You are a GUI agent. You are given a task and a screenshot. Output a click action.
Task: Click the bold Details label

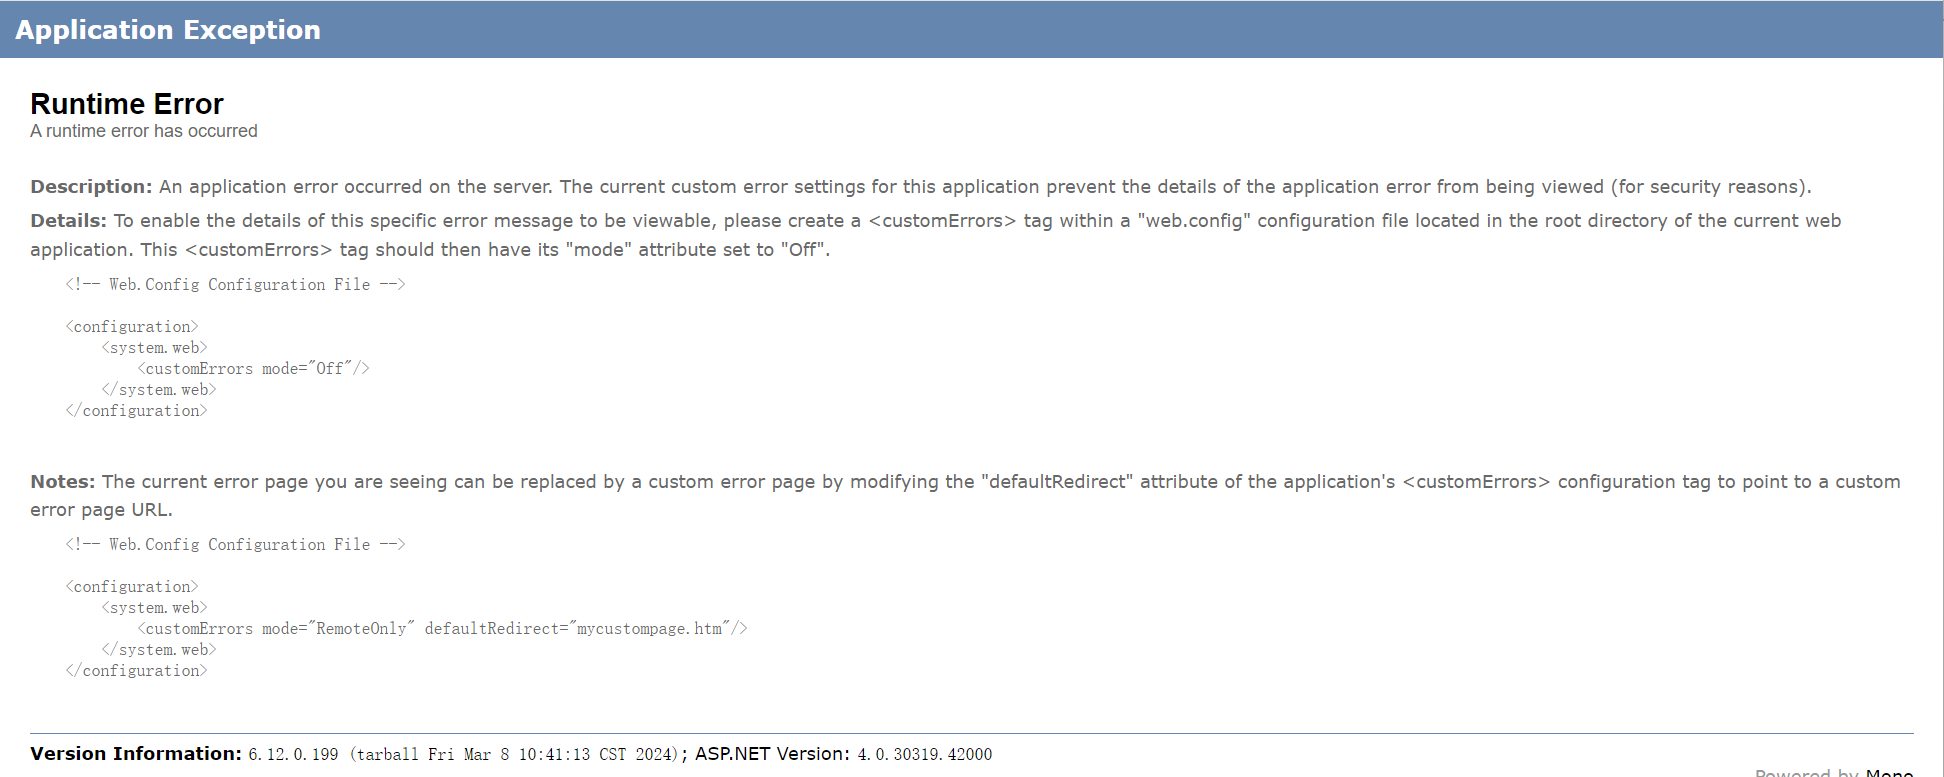pyautogui.click(x=68, y=221)
